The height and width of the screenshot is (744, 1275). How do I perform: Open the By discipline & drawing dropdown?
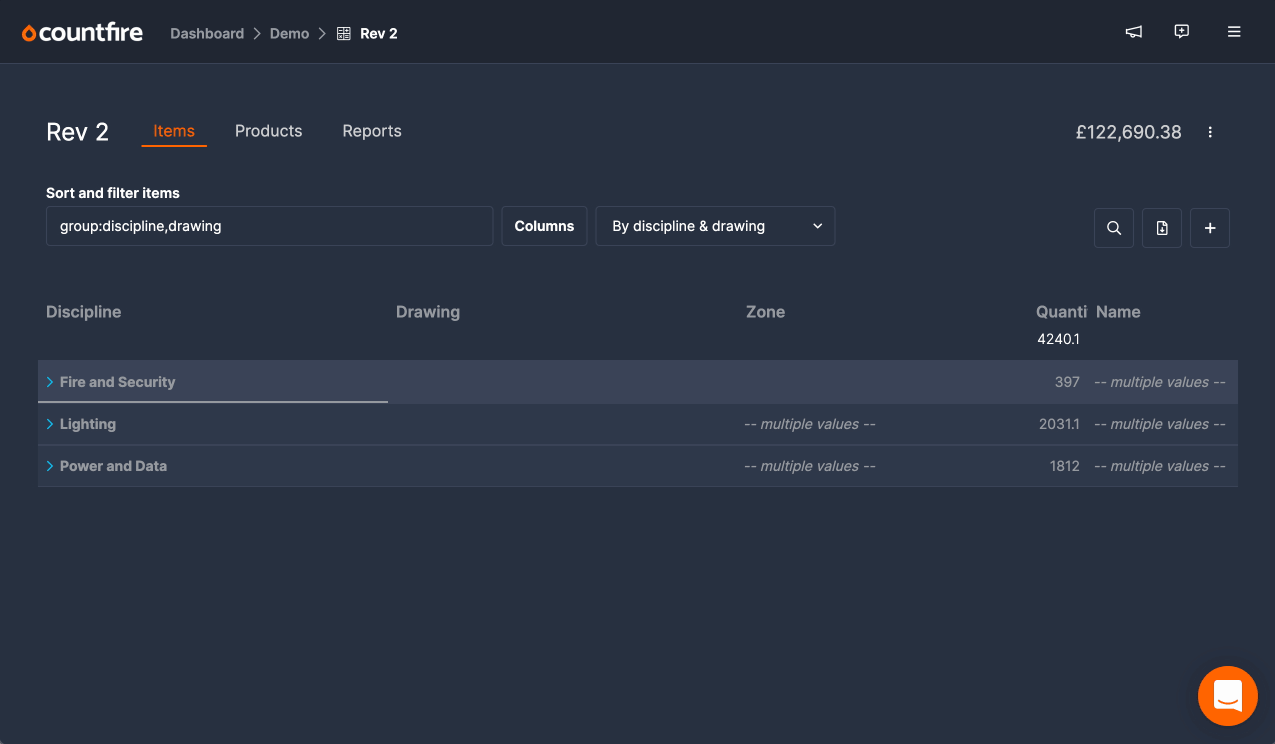coord(715,225)
